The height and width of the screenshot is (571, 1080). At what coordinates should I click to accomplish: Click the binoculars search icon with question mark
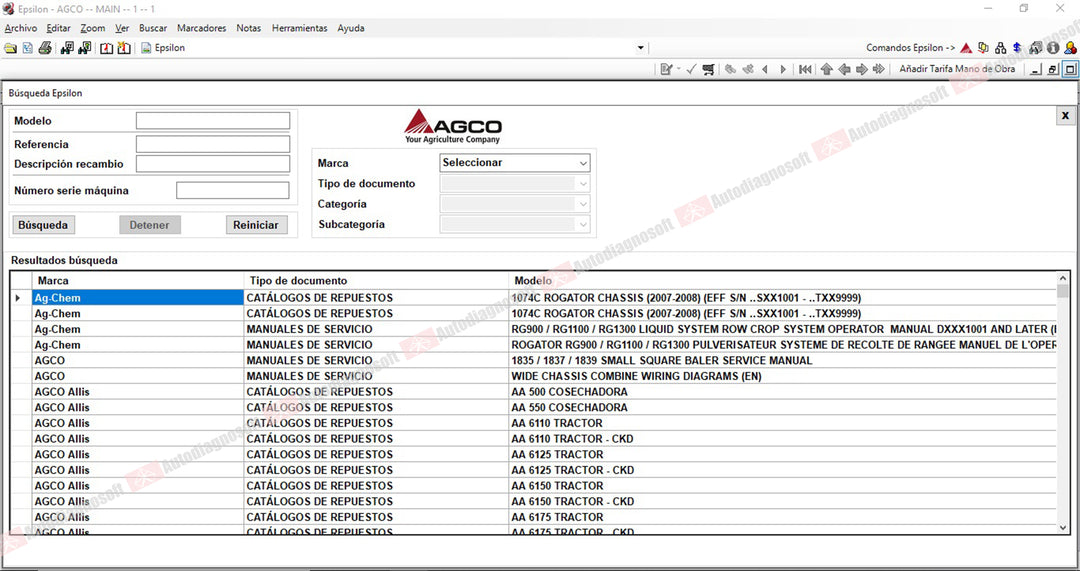click(x=85, y=48)
